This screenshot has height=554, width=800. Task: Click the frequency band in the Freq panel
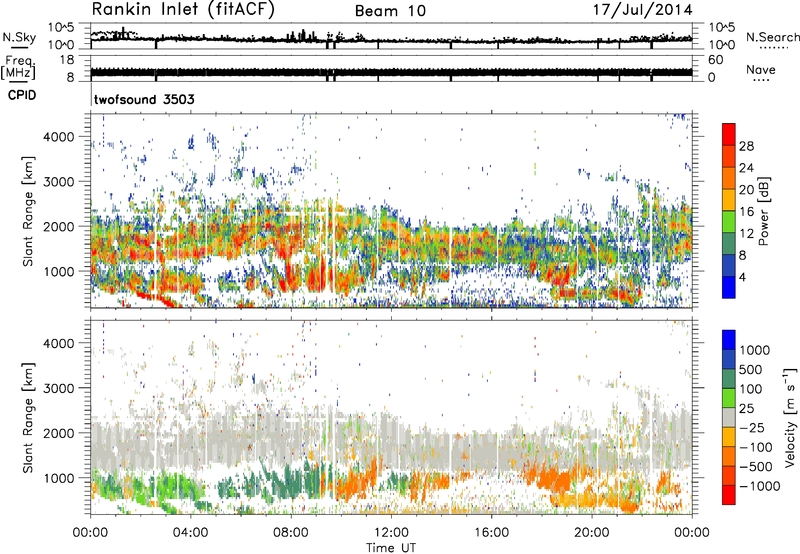coord(391,73)
